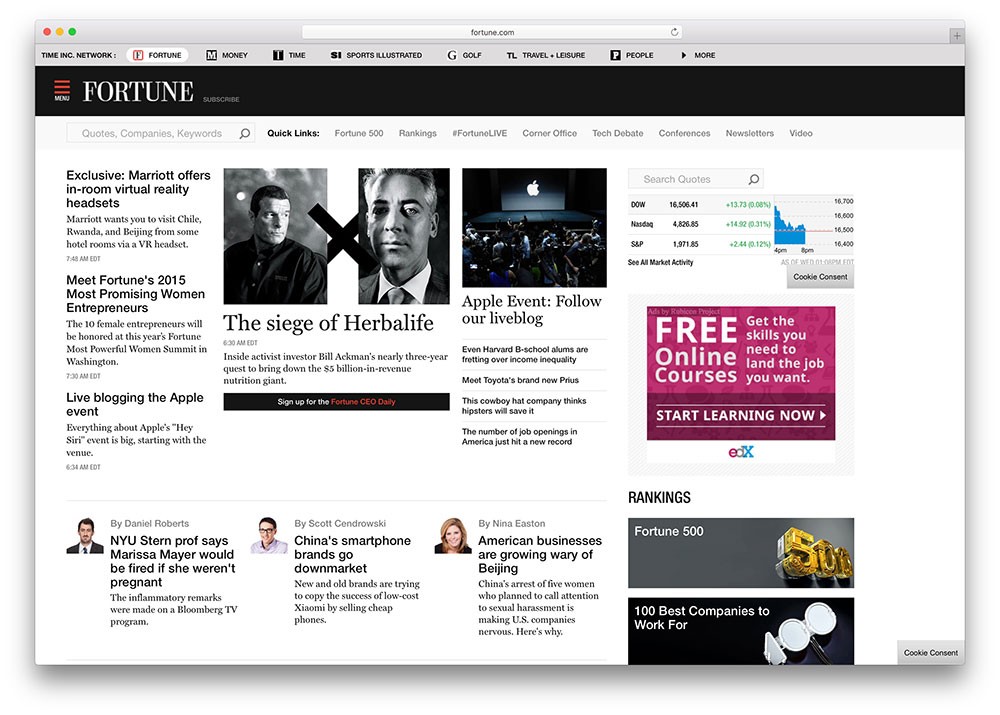This screenshot has width=1000, height=715.
Task: Open 100 Best Companies to Work For banner
Action: (x=741, y=631)
